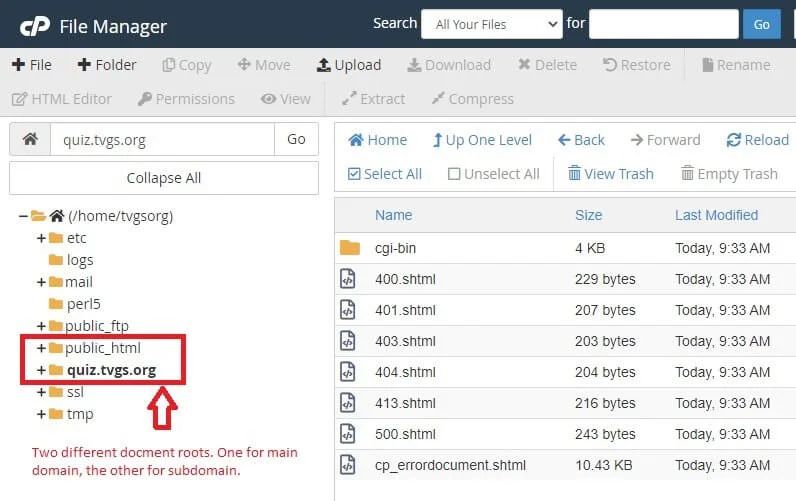Go Up One Level
The height and width of the screenshot is (501, 796).
click(482, 140)
